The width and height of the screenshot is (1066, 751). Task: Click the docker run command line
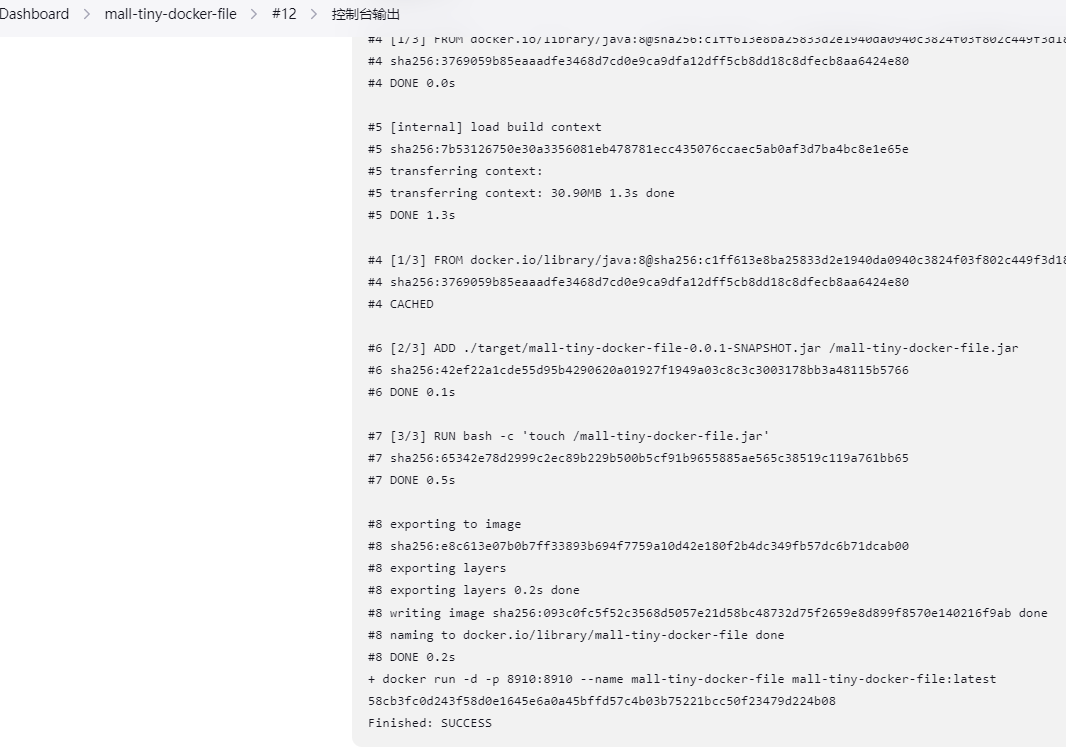(x=681, y=679)
